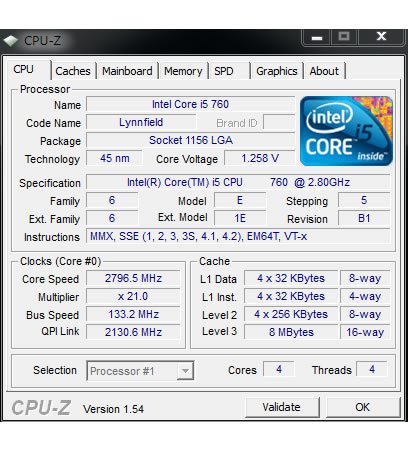Click the Technology value 45 nm
The height and width of the screenshot is (450, 408).
[114, 158]
